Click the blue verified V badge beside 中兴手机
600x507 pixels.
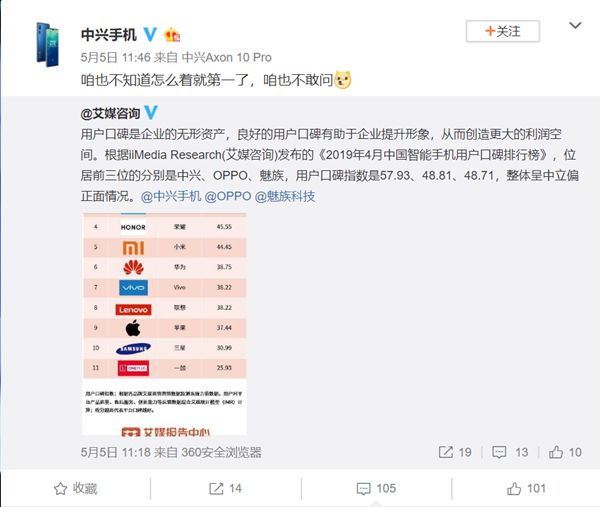[x=150, y=34]
